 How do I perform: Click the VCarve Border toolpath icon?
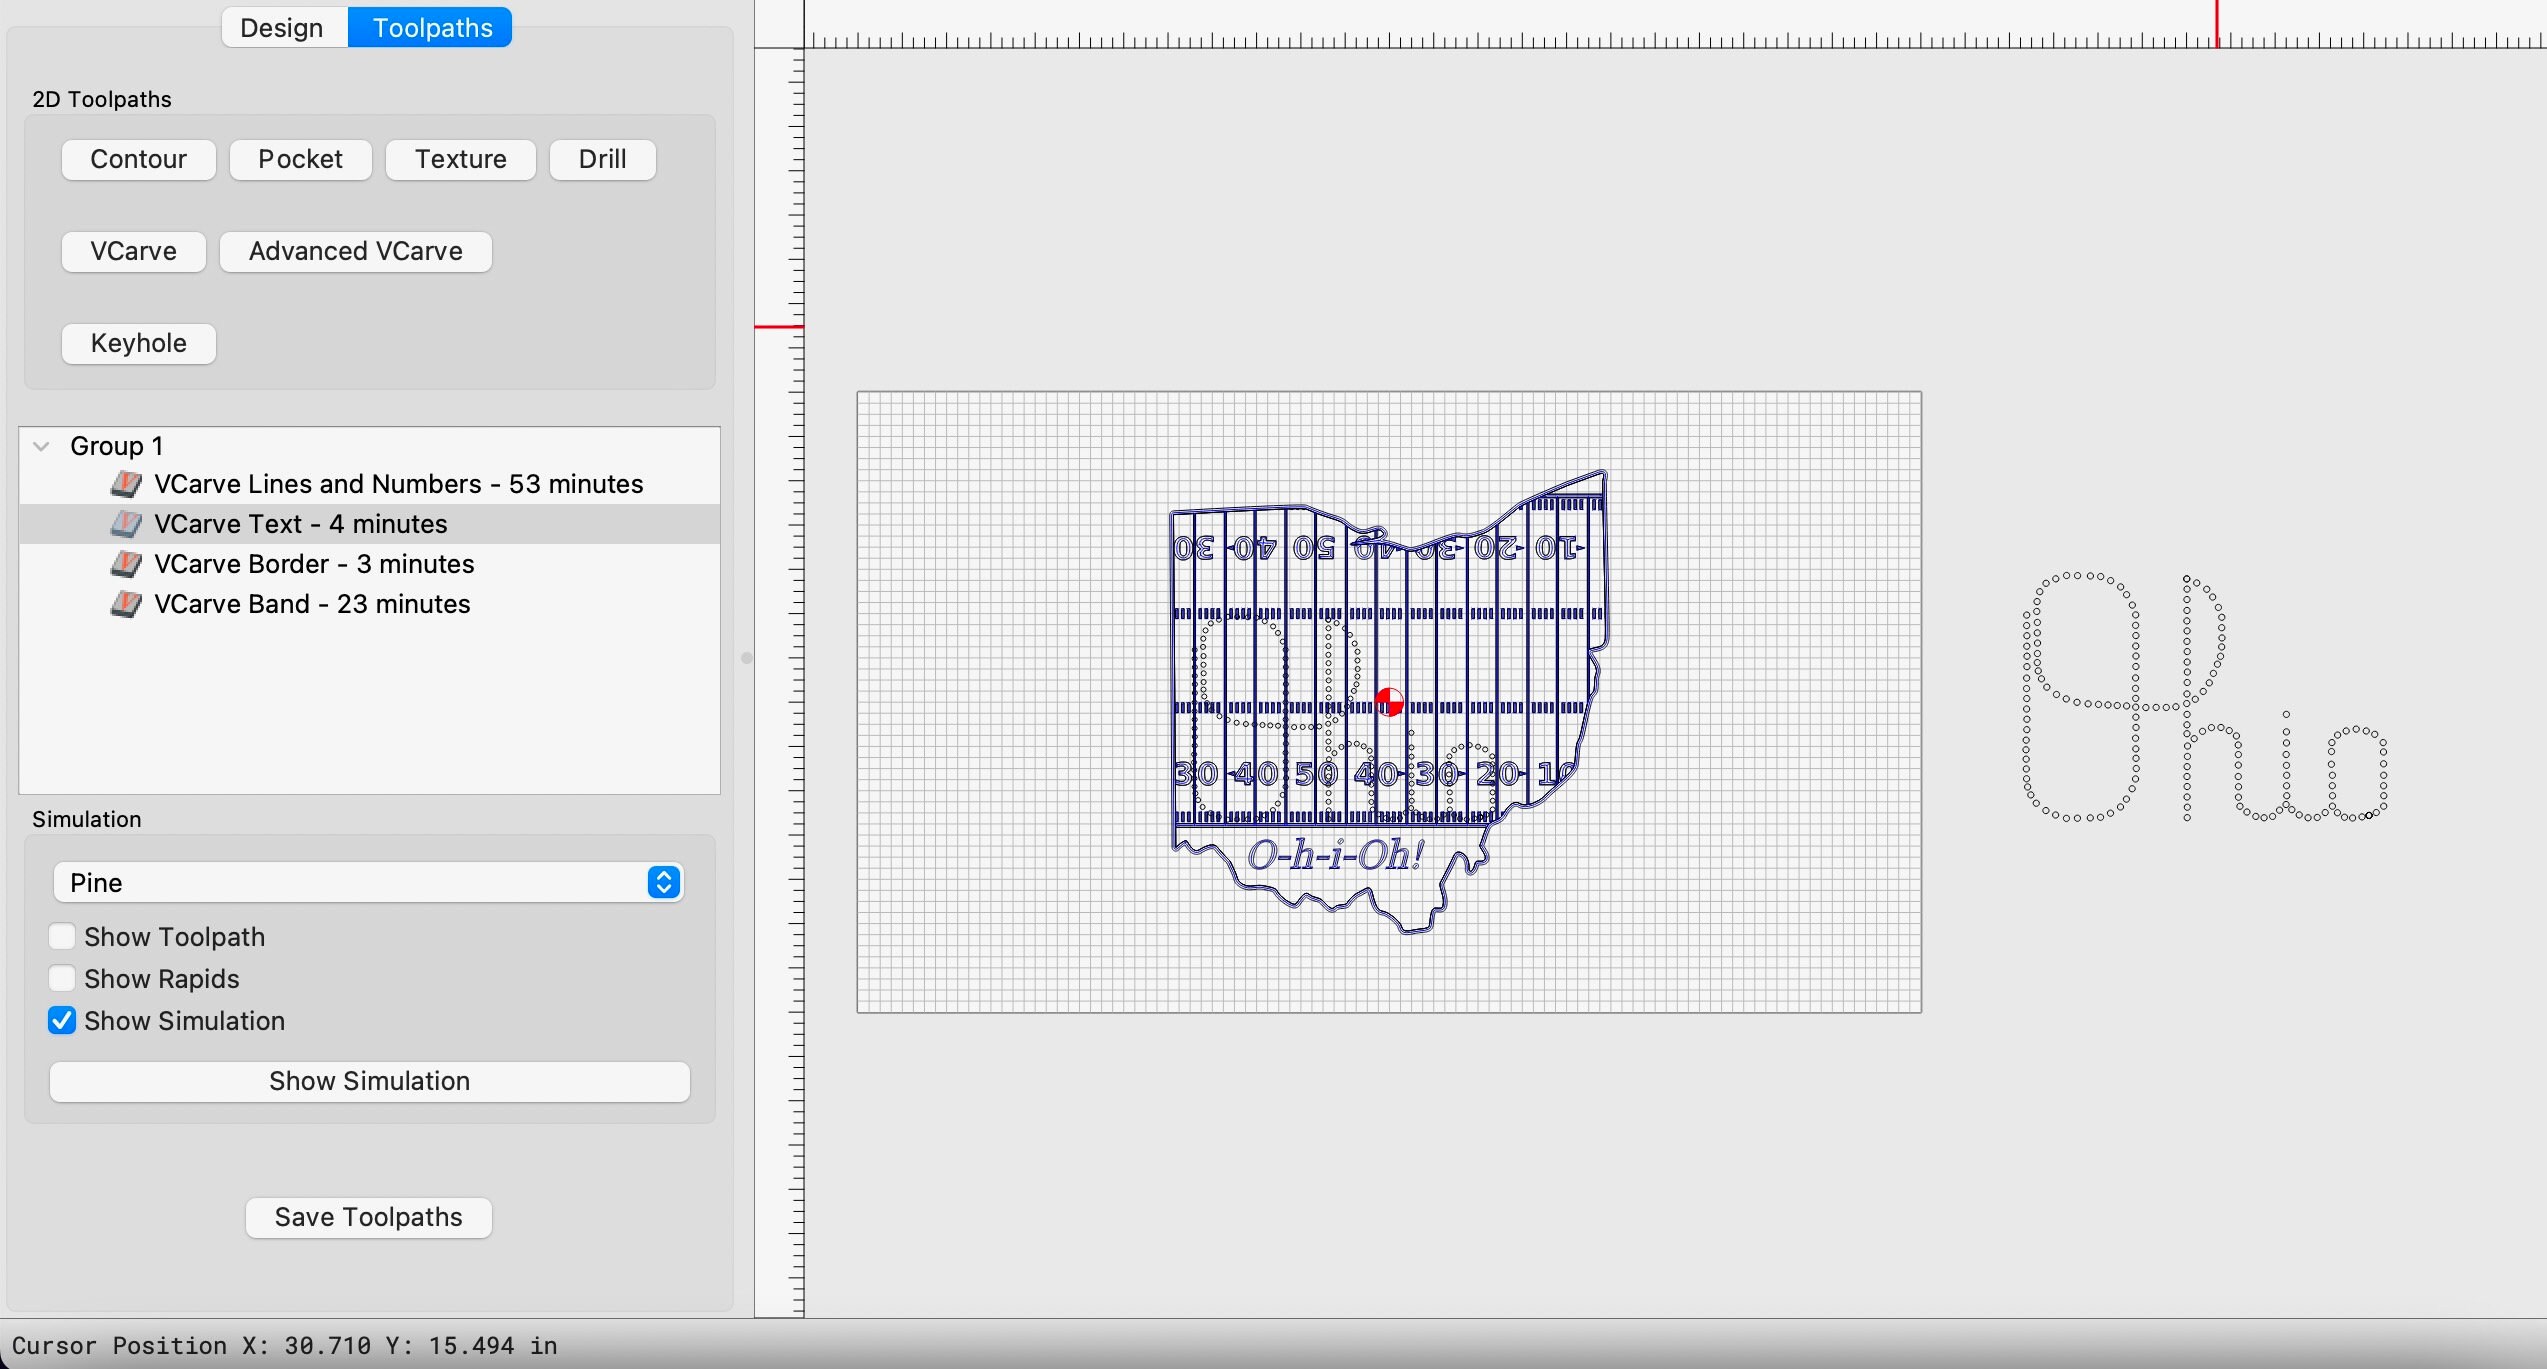[x=125, y=564]
